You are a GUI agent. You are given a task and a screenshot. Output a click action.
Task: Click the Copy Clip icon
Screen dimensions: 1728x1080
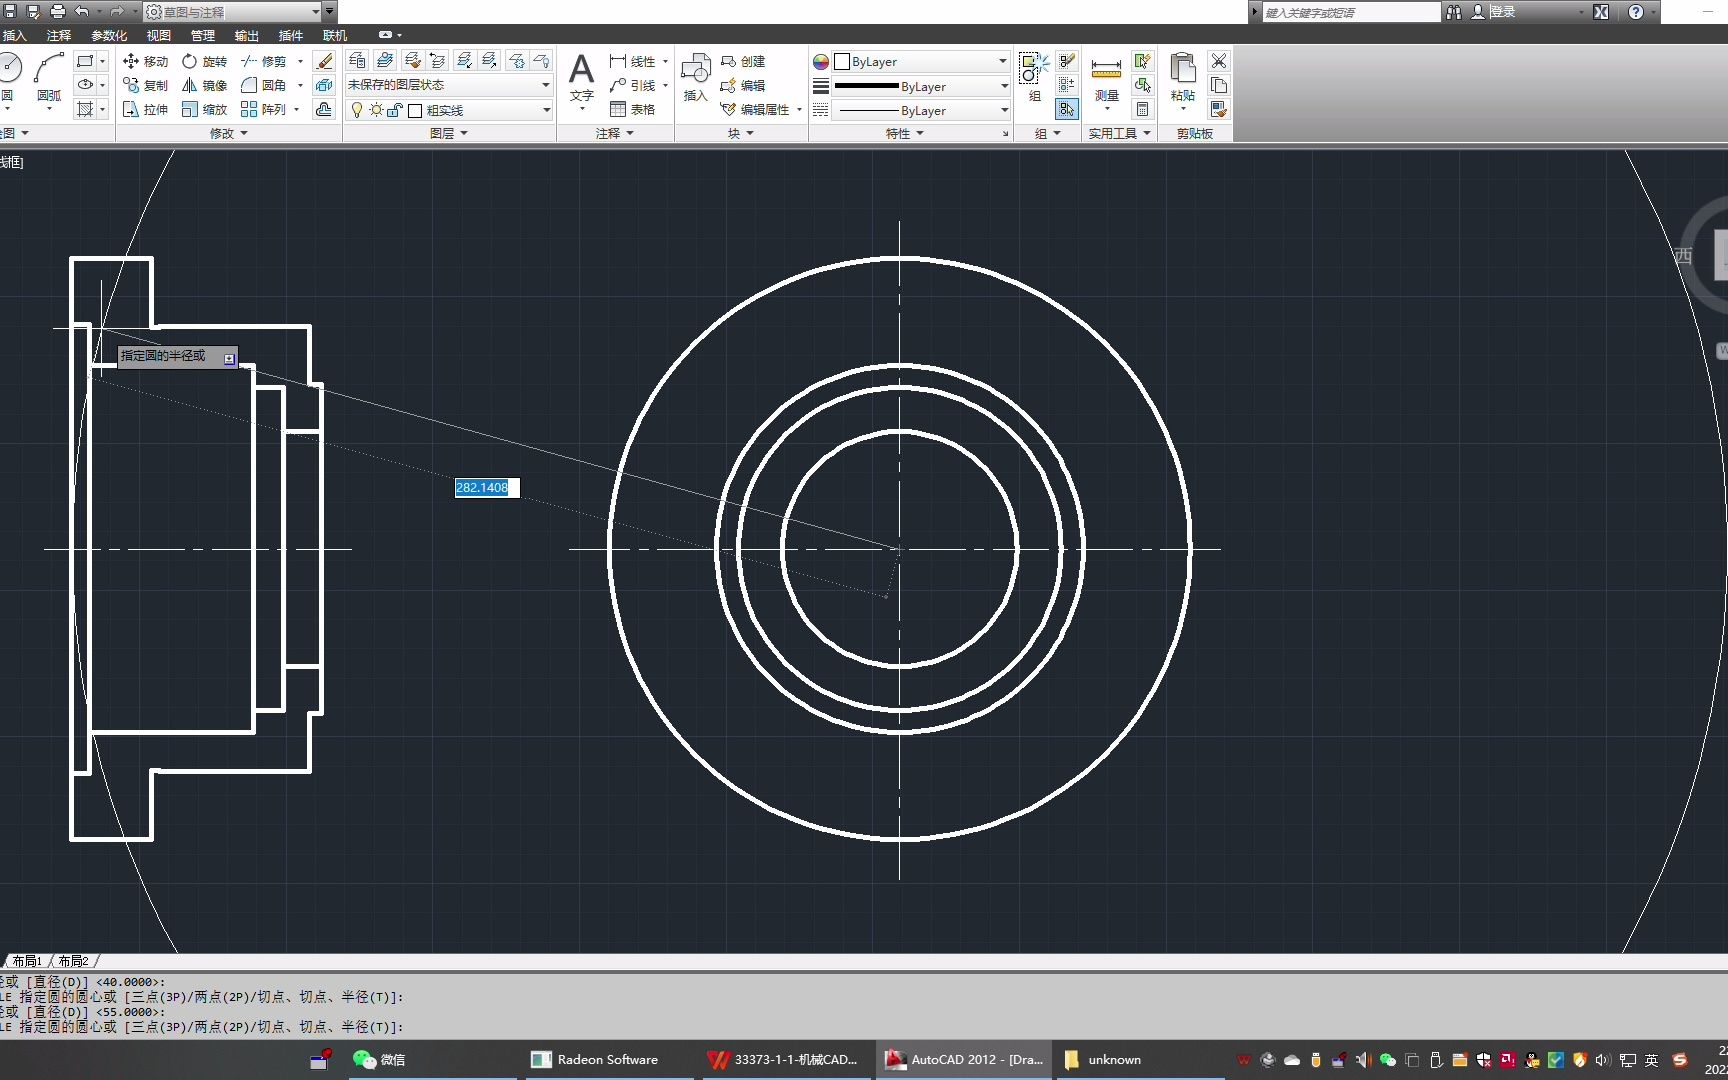pyautogui.click(x=1218, y=85)
